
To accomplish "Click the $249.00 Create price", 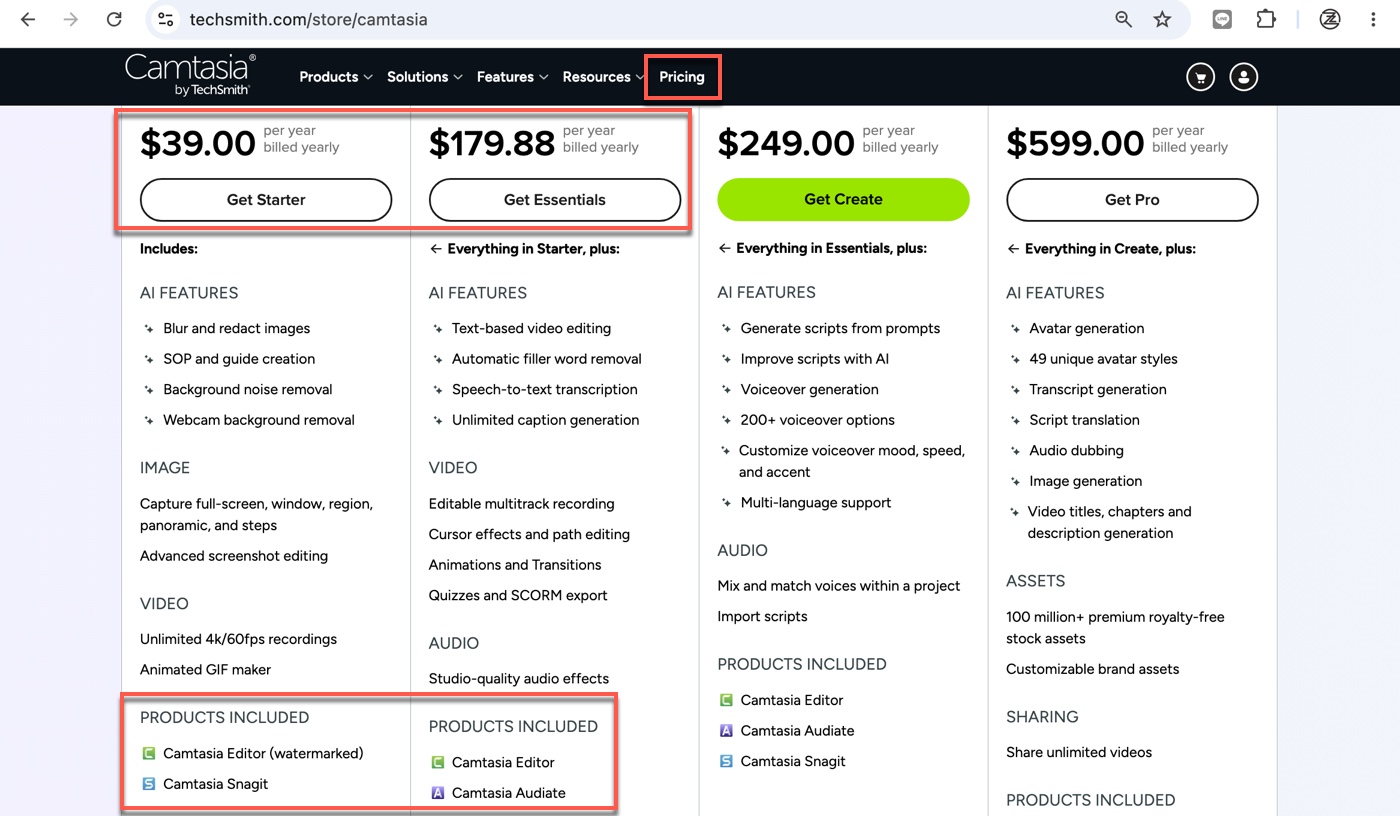I will coord(786,143).
